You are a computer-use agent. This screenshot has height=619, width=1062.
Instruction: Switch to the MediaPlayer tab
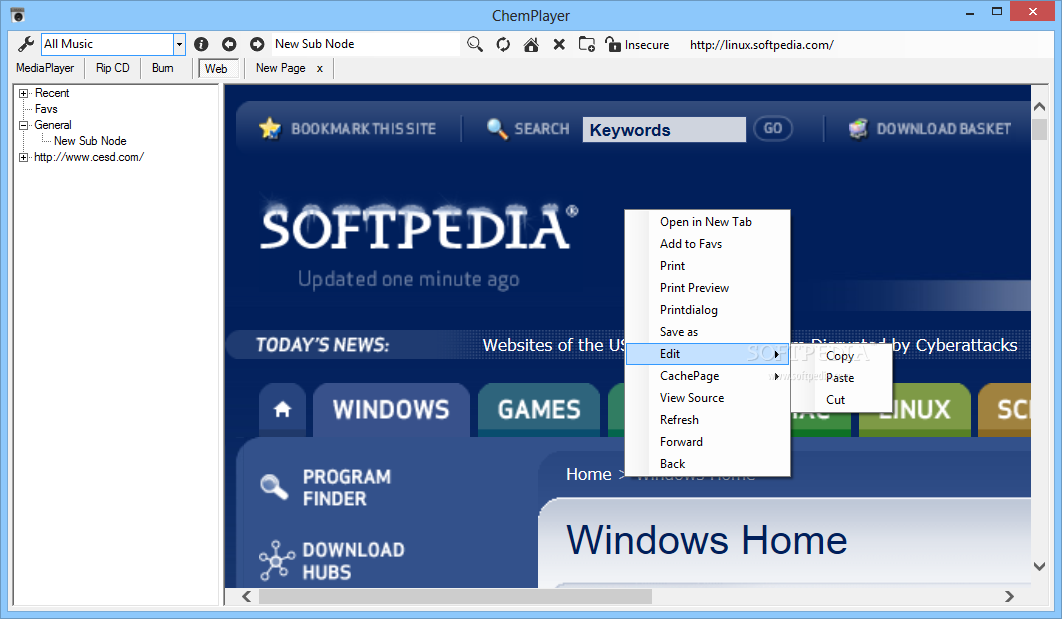(45, 68)
